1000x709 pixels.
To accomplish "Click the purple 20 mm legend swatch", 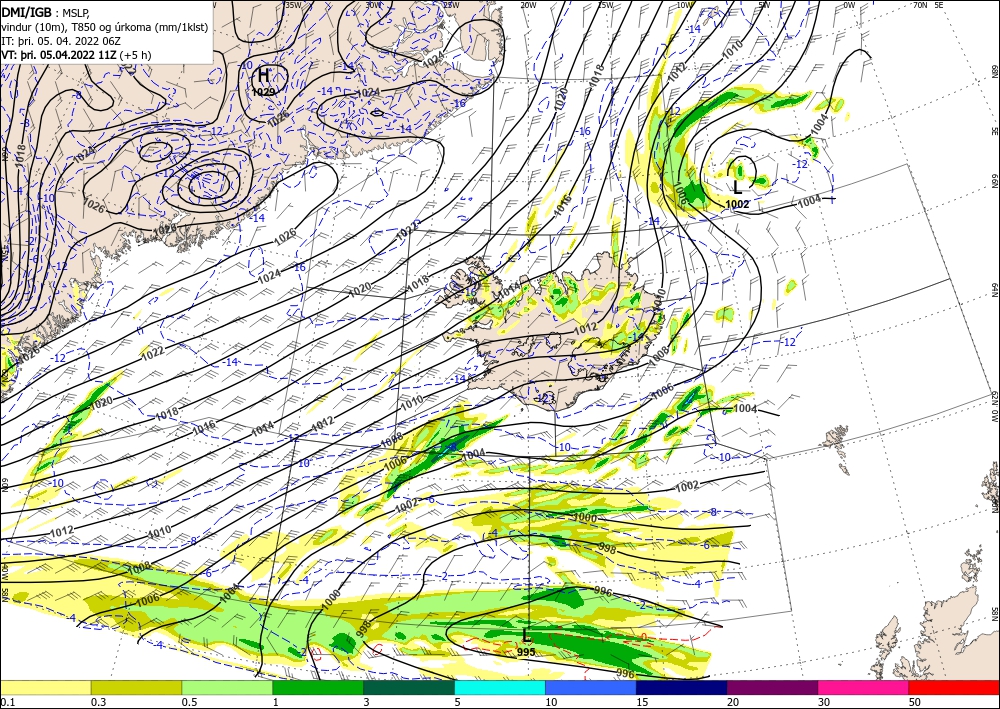I will [x=772, y=687].
